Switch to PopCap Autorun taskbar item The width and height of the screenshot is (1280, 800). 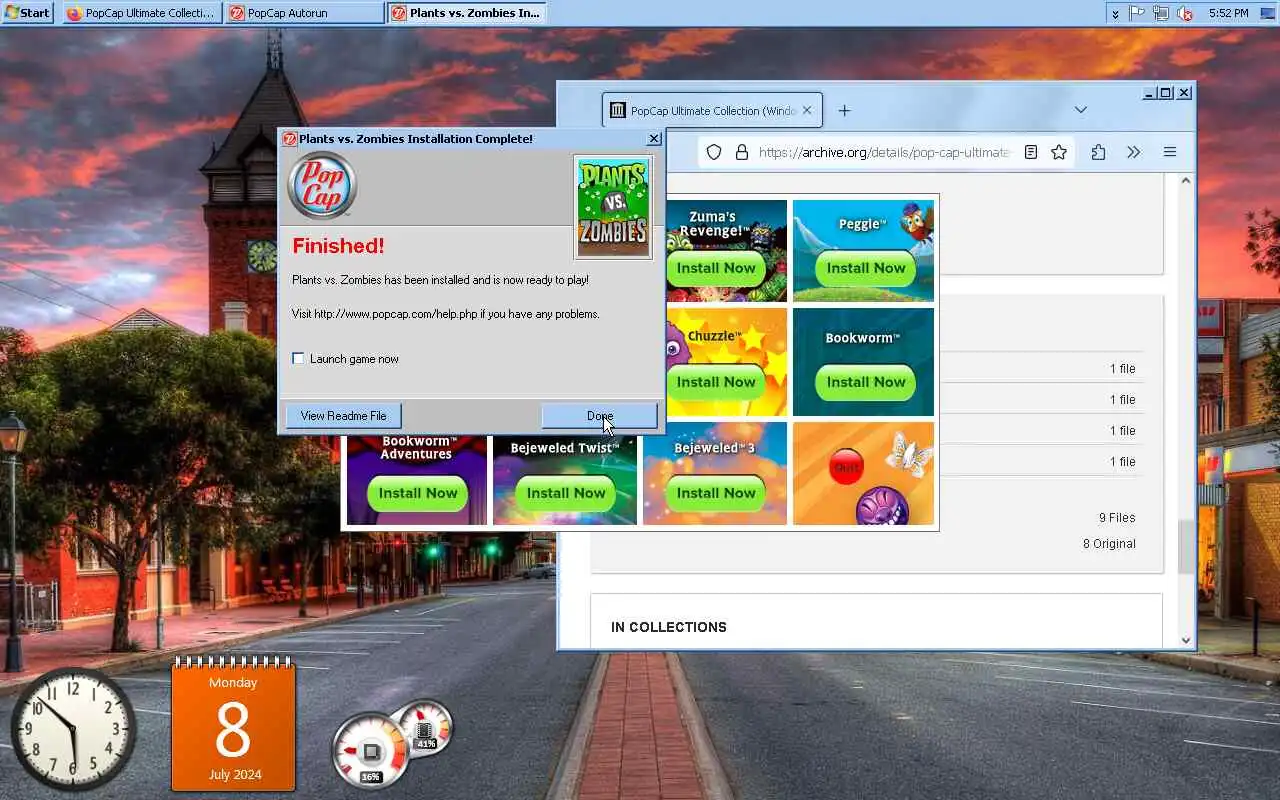coord(305,13)
